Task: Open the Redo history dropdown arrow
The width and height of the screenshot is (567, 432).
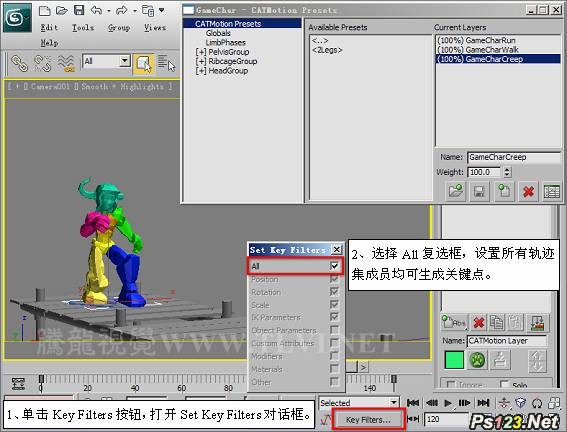Action: 135,11
